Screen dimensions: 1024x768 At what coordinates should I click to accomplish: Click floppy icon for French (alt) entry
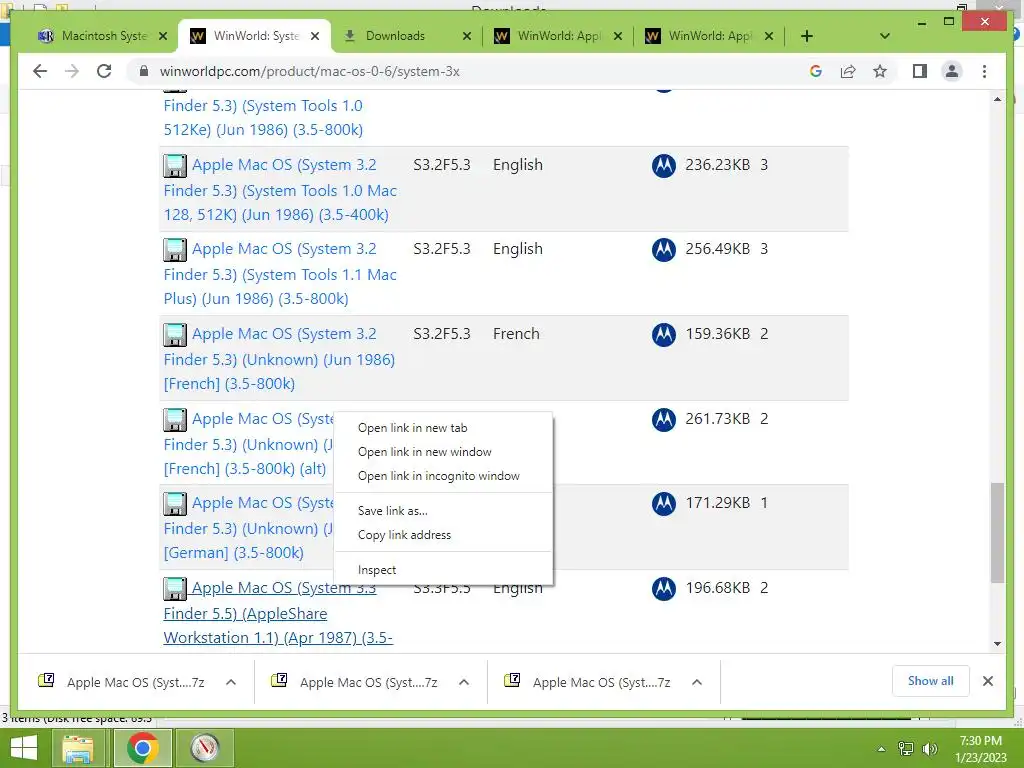click(174, 420)
